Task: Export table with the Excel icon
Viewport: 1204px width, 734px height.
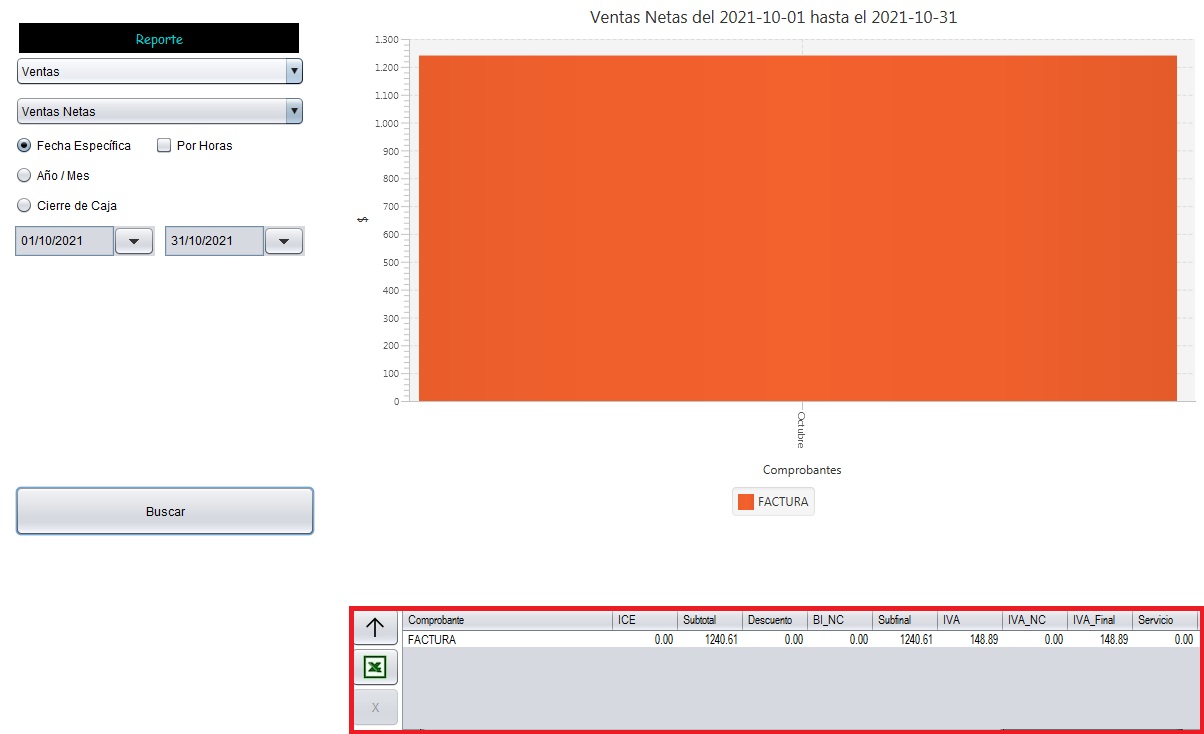Action: pos(375,667)
